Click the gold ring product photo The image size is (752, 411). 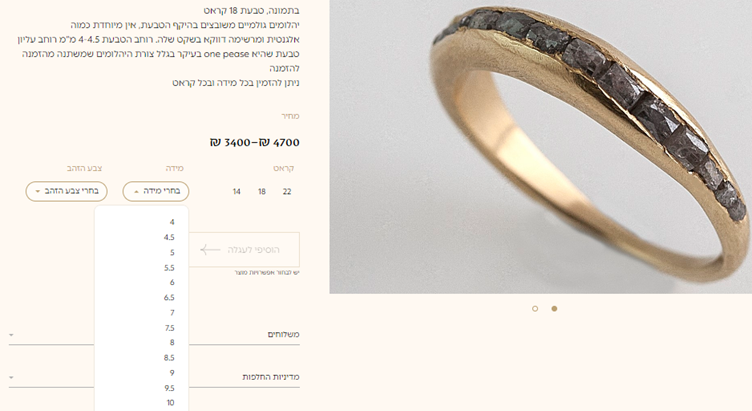pos(540,147)
